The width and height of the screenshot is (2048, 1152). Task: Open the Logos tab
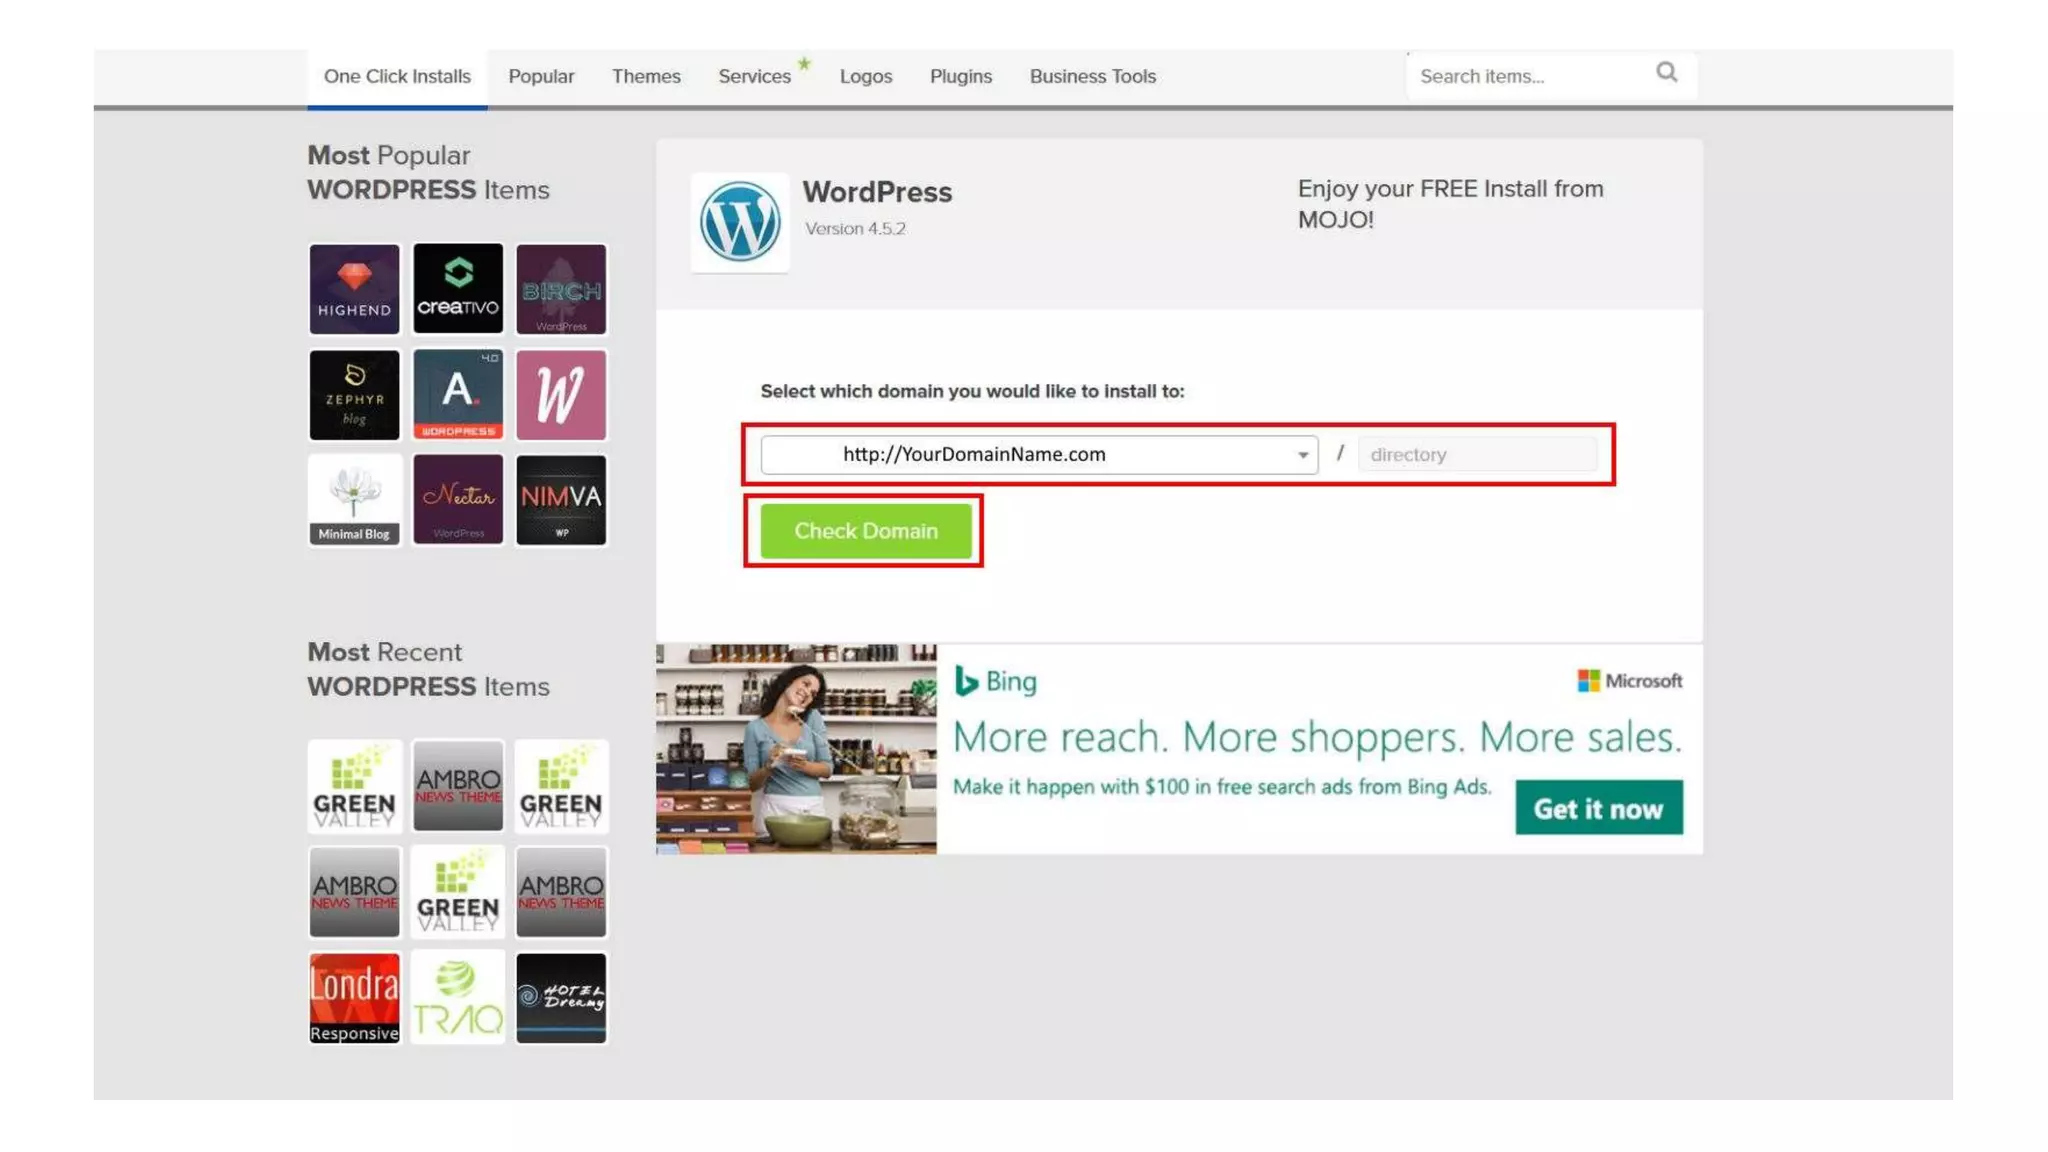[866, 77]
